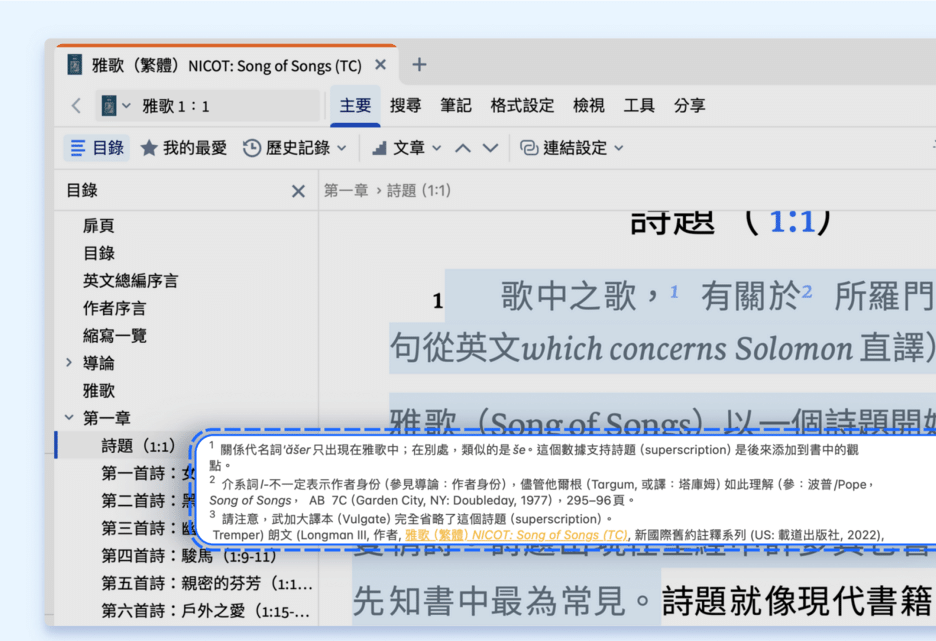Select 扉頁 in the contents tree
The width and height of the screenshot is (936, 641).
[98, 226]
